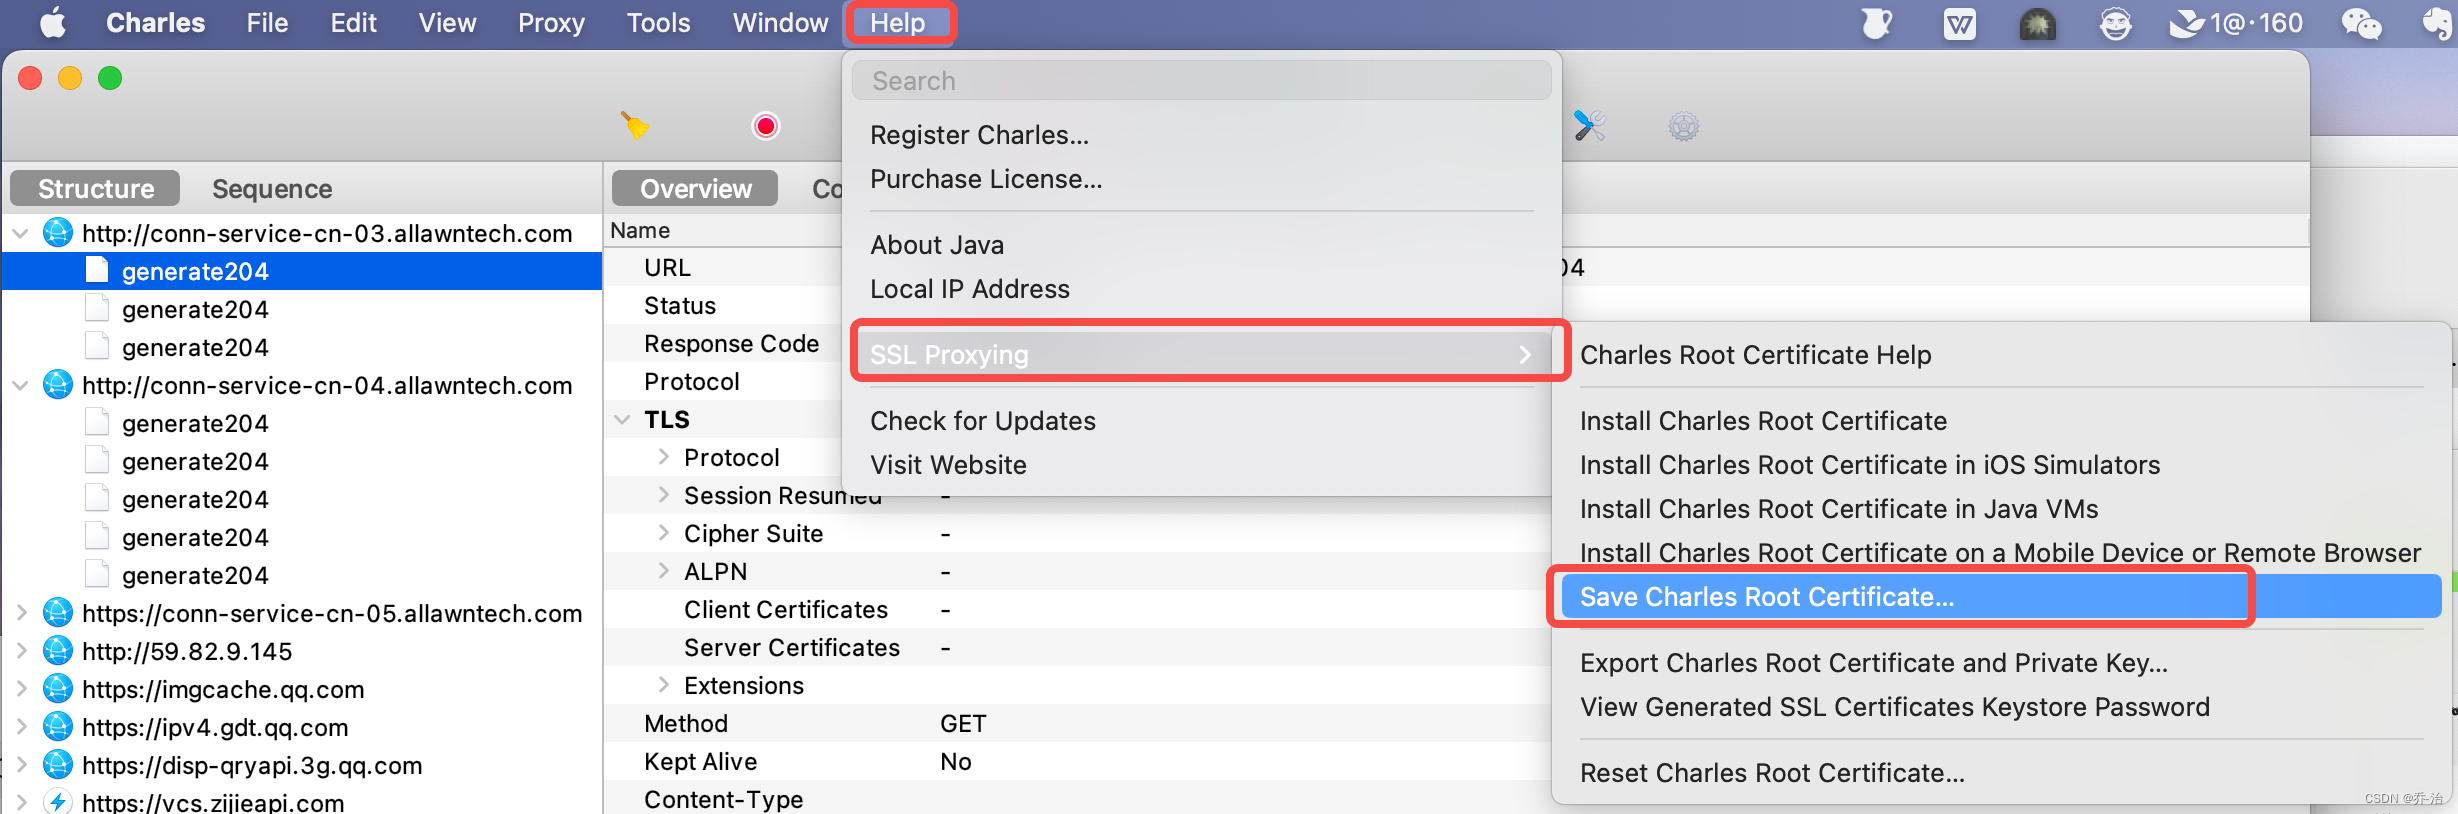Toggle the red recording button
The width and height of the screenshot is (2458, 814).
(766, 126)
